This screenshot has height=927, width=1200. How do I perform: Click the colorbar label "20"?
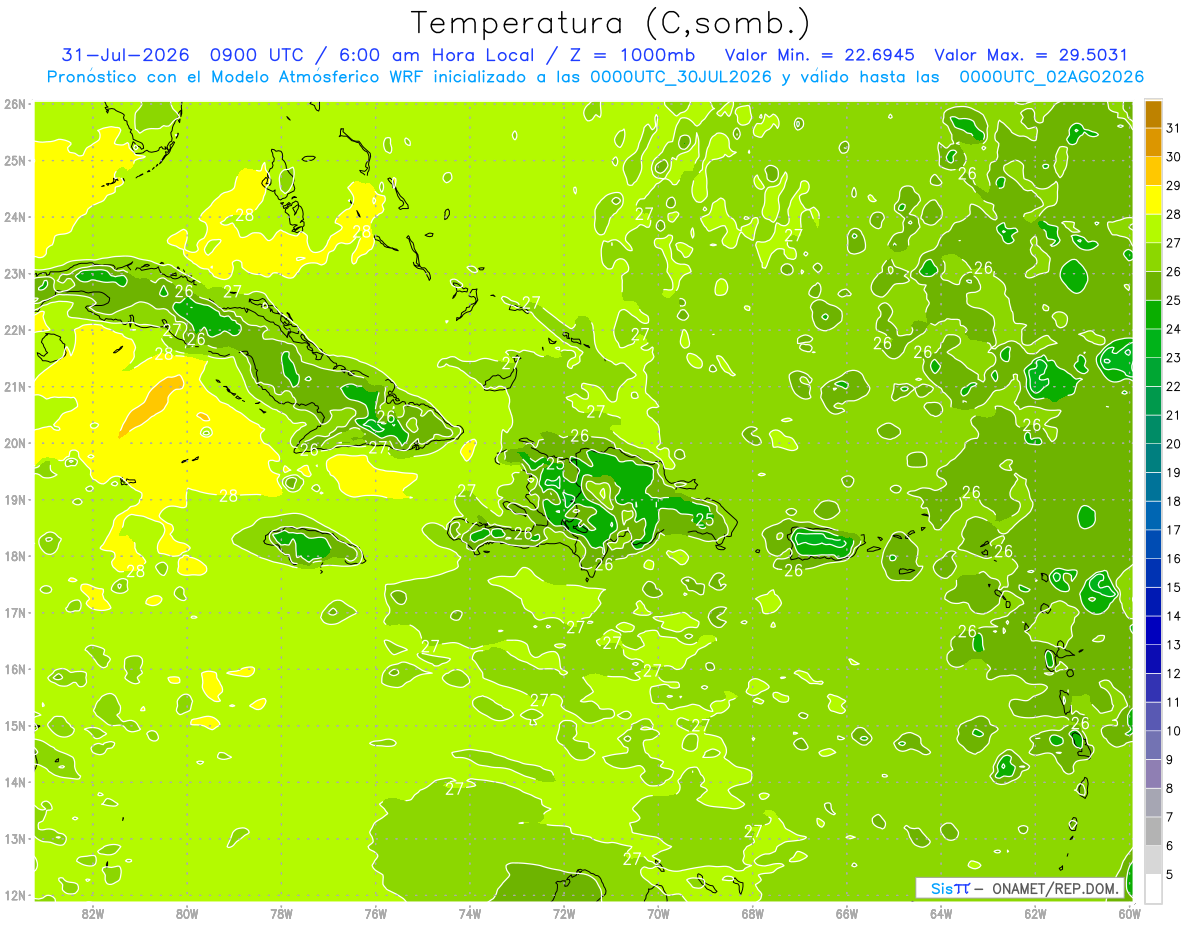click(x=1174, y=444)
